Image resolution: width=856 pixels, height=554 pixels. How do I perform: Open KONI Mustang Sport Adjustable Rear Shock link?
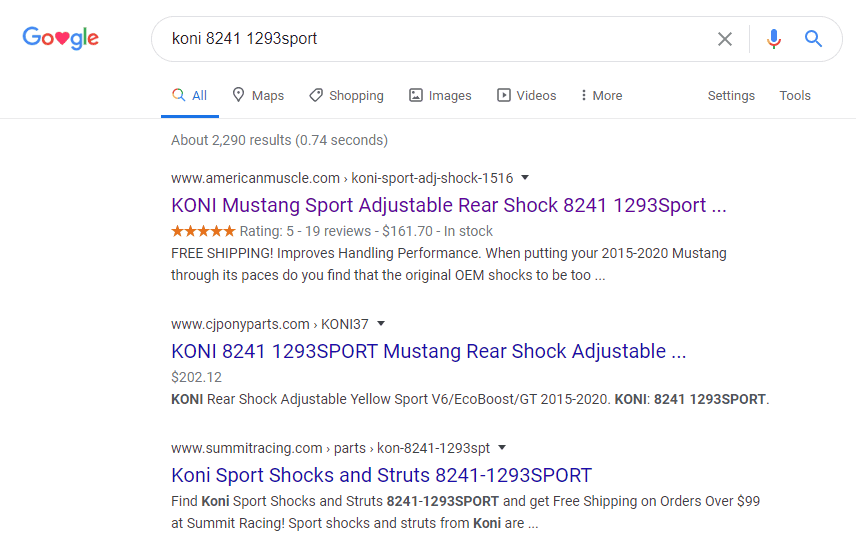(449, 205)
